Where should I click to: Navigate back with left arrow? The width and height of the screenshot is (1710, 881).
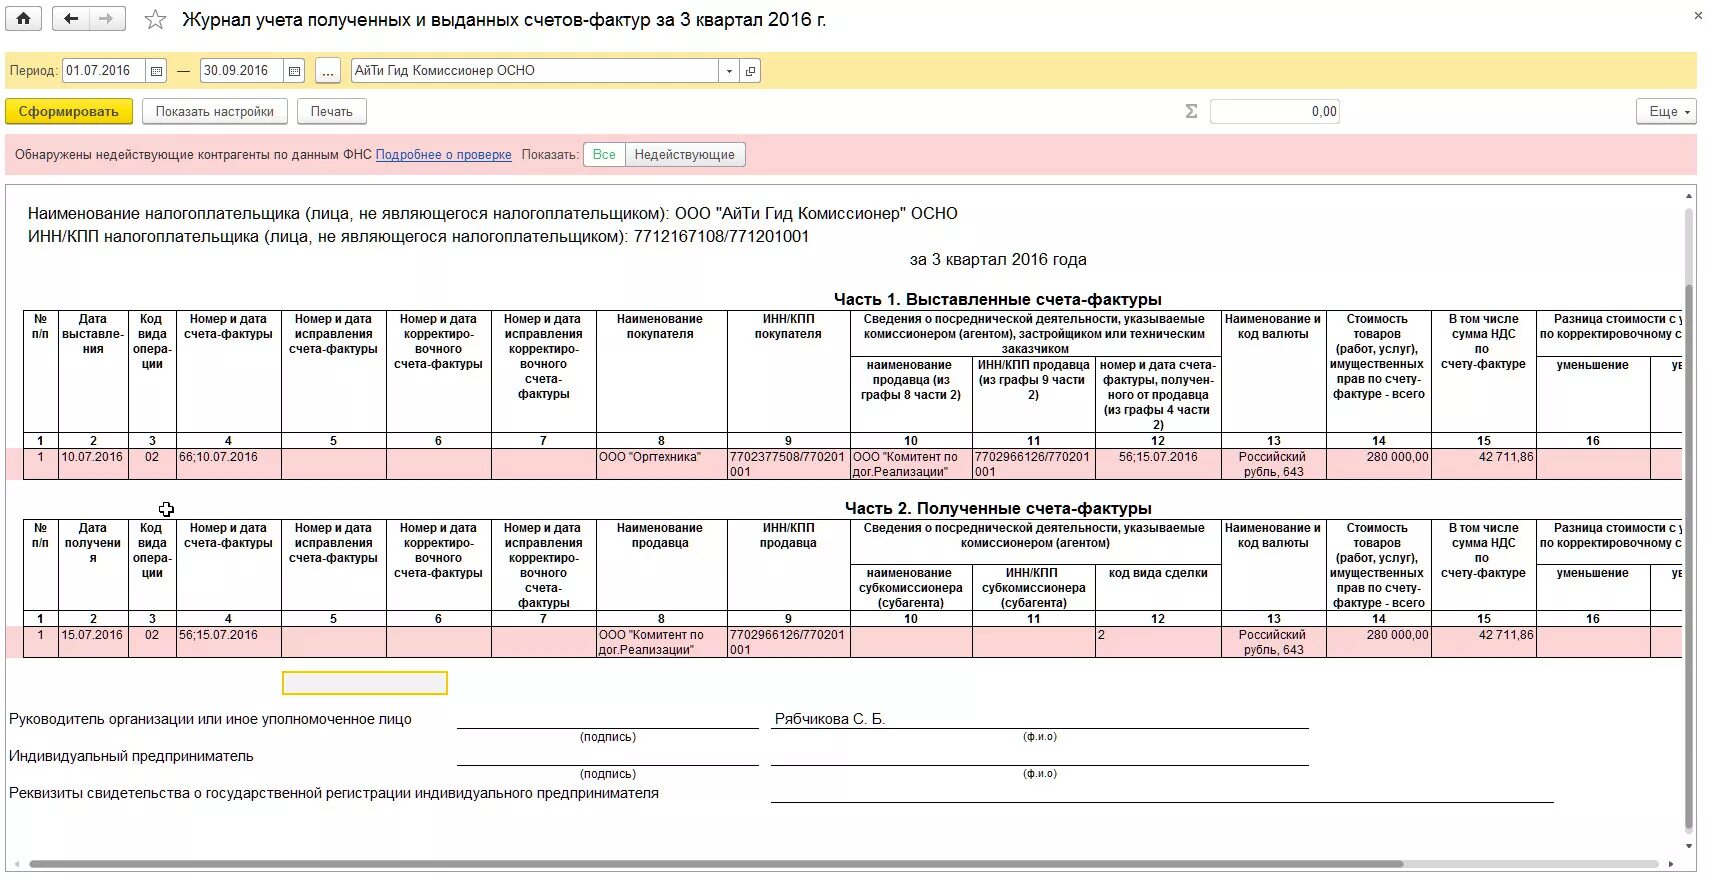click(x=70, y=18)
